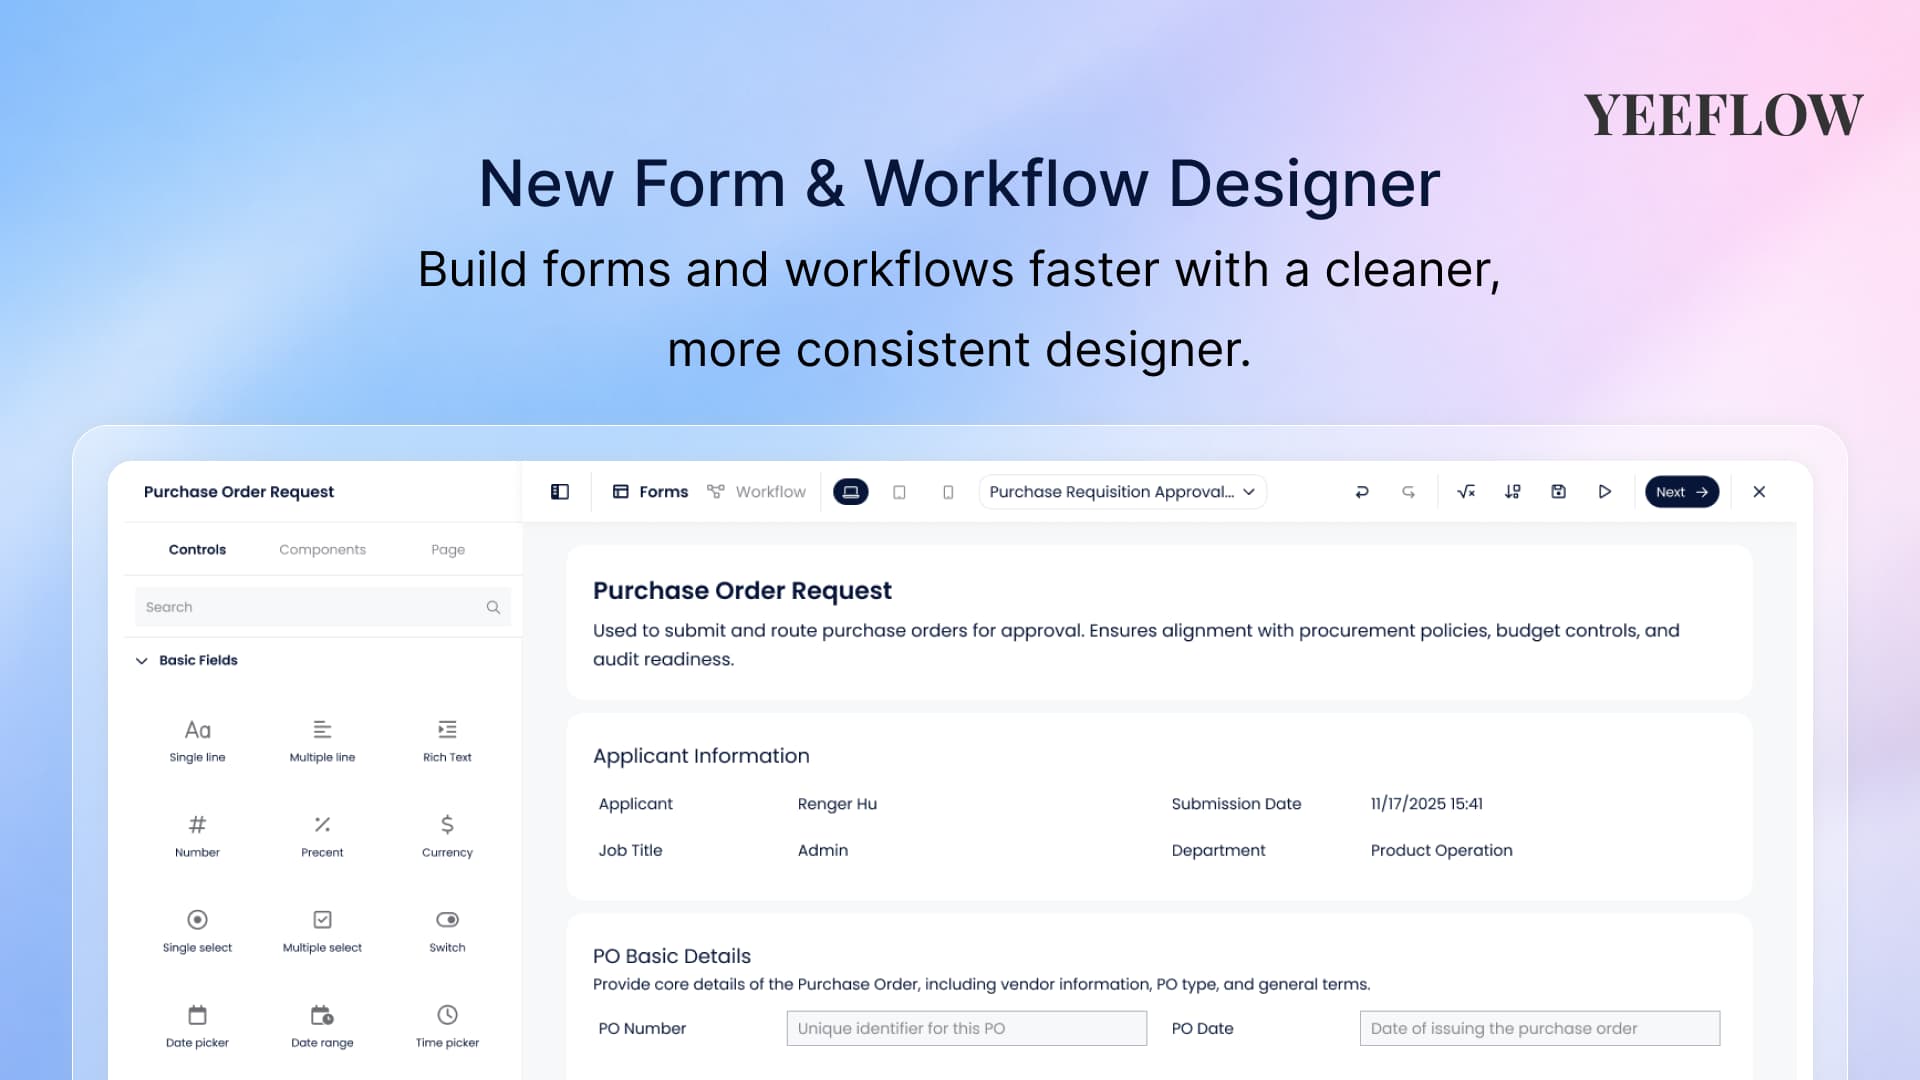Switch to tablet device preview
The image size is (1920, 1080).
899,492
